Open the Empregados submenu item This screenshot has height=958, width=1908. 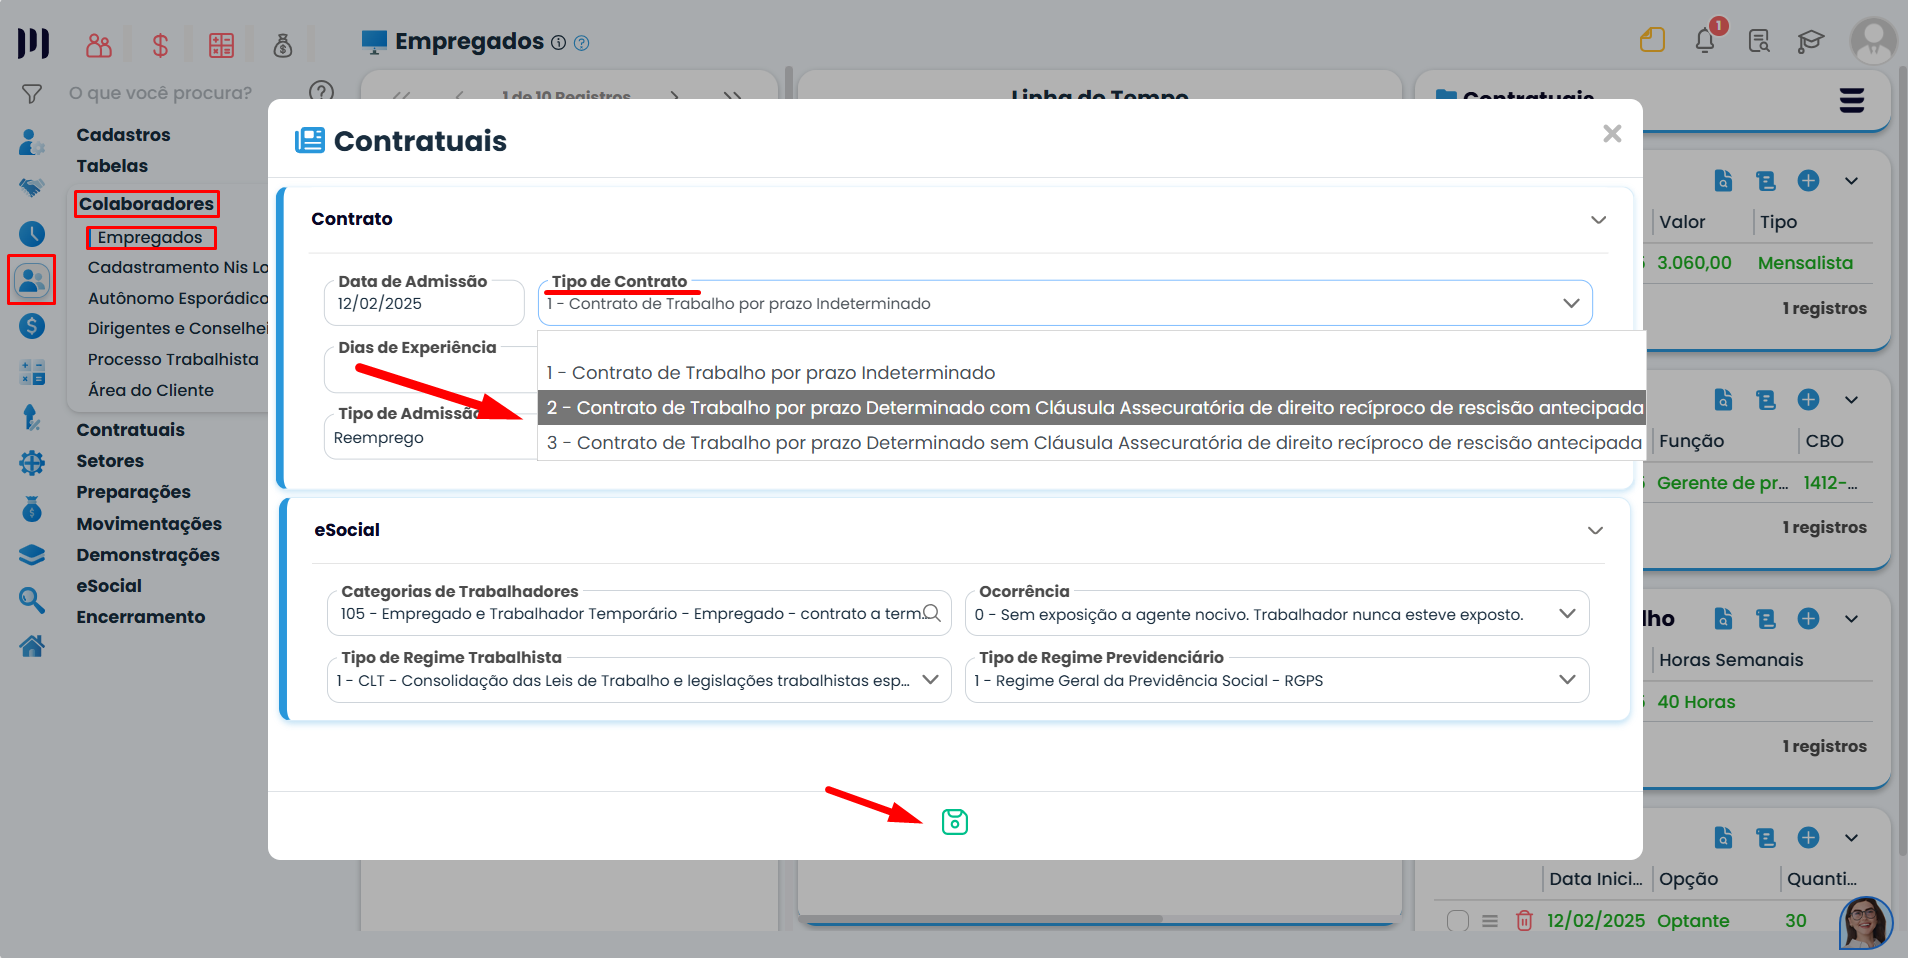click(x=150, y=238)
